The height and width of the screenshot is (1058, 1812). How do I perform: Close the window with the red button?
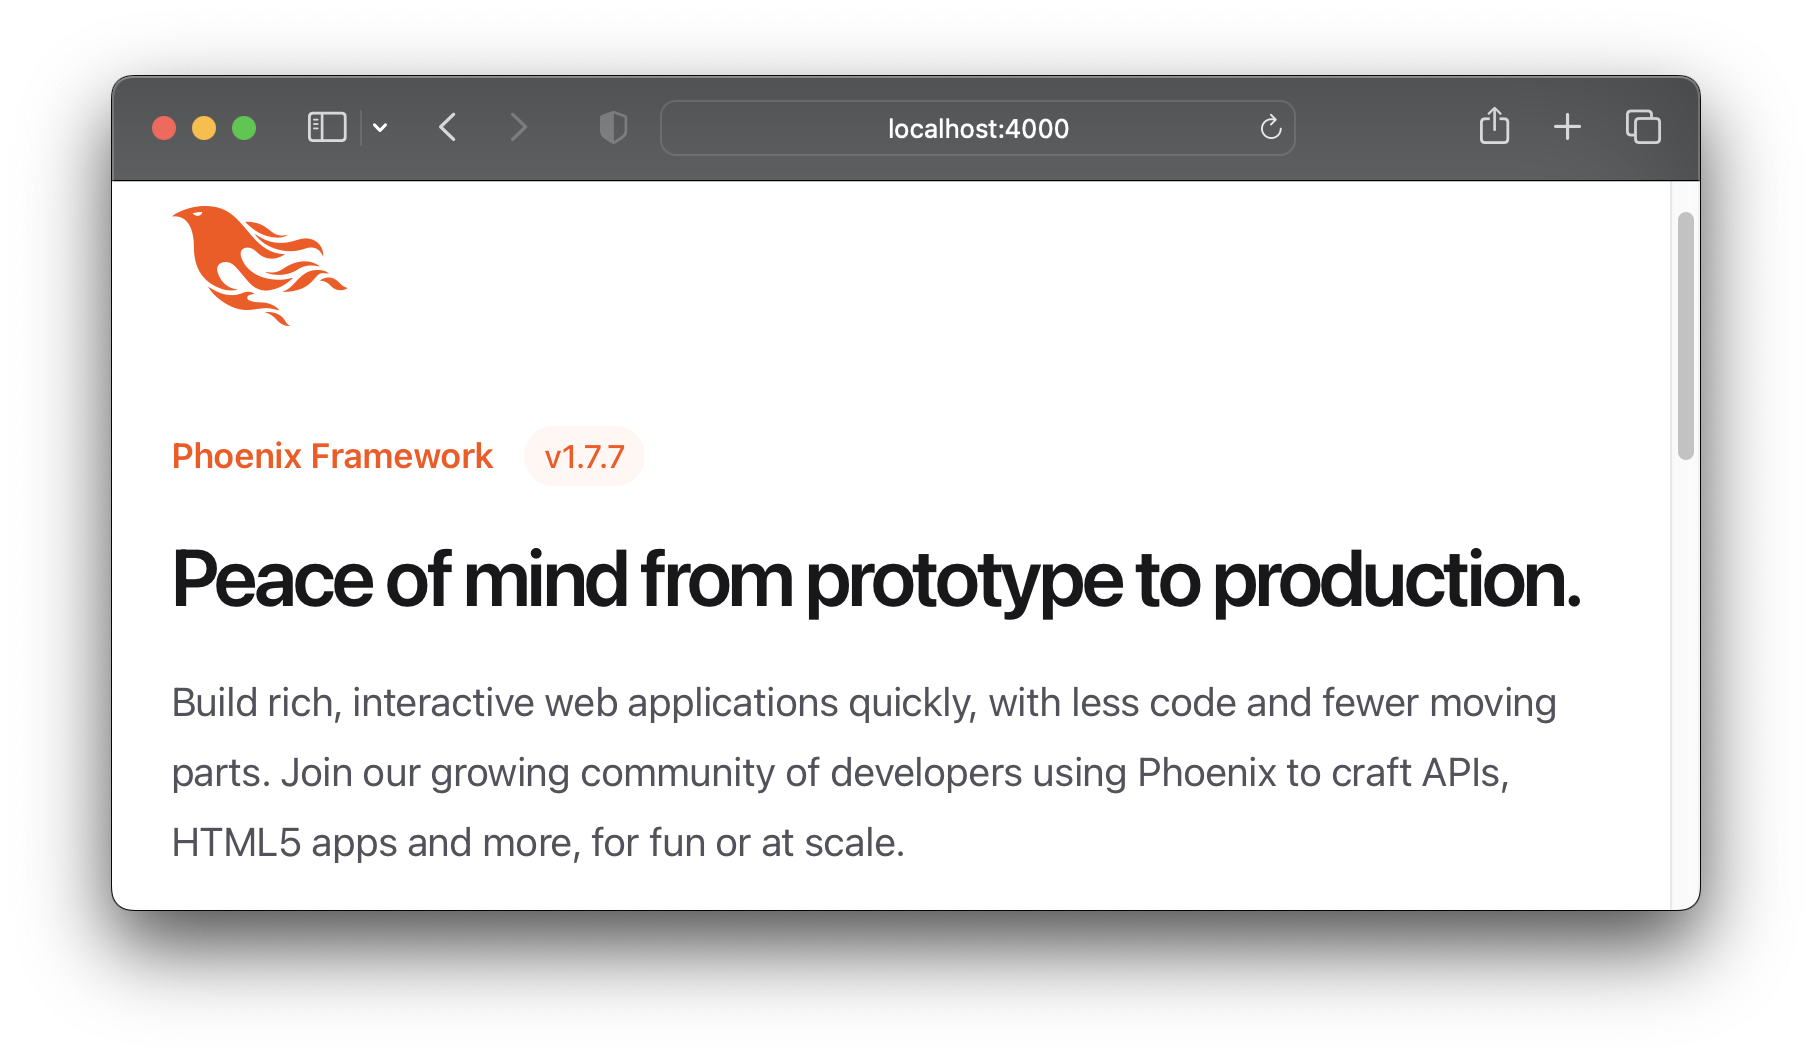[164, 128]
